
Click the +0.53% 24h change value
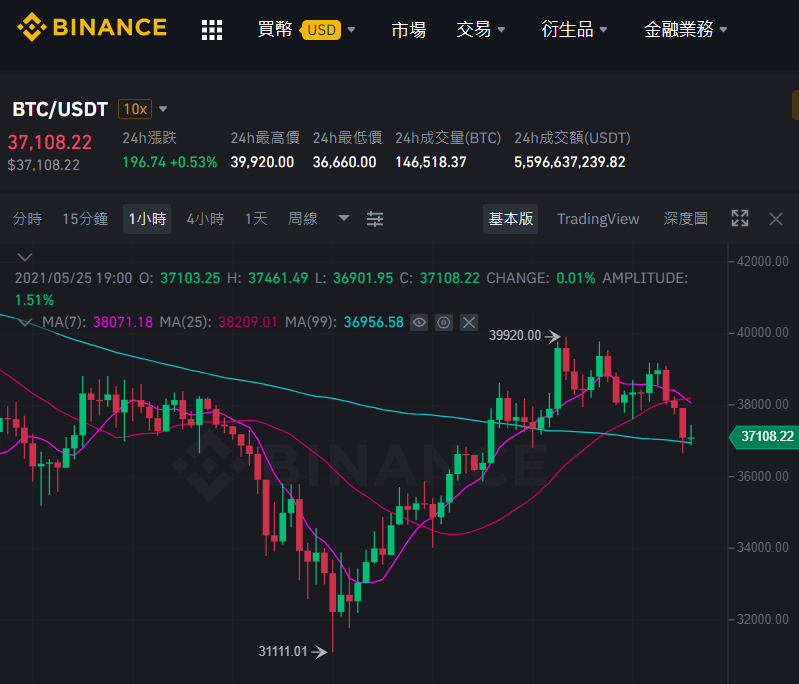tap(194, 162)
